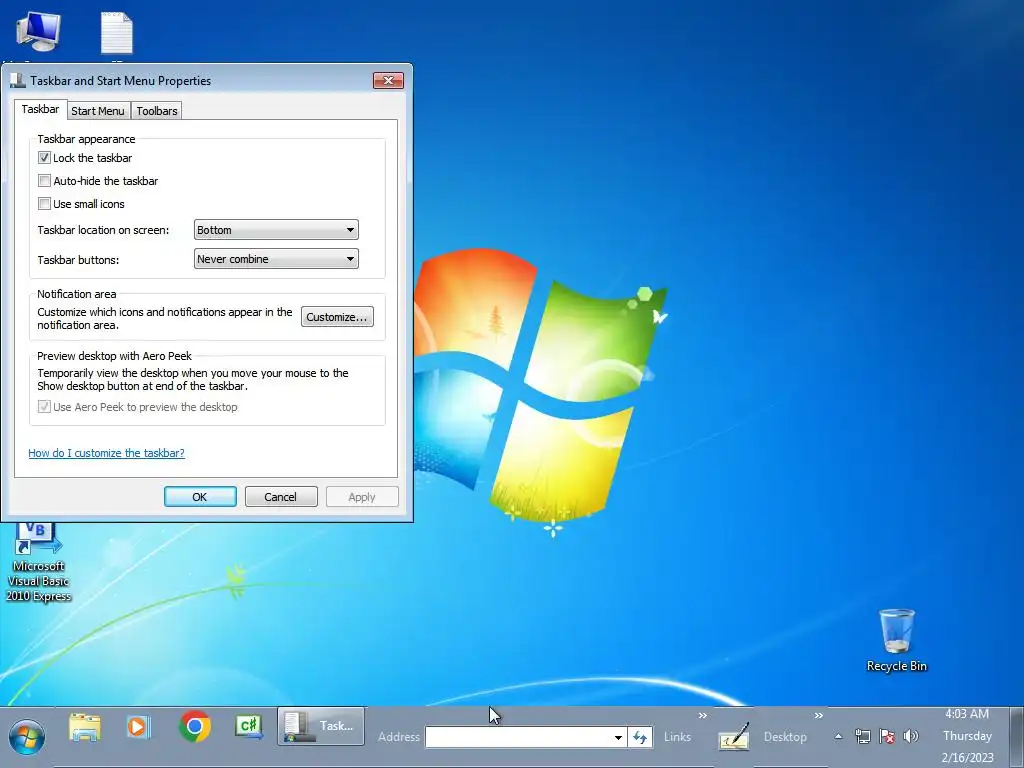Show hidden notification icons arrow
1024x768 pixels.
839,737
